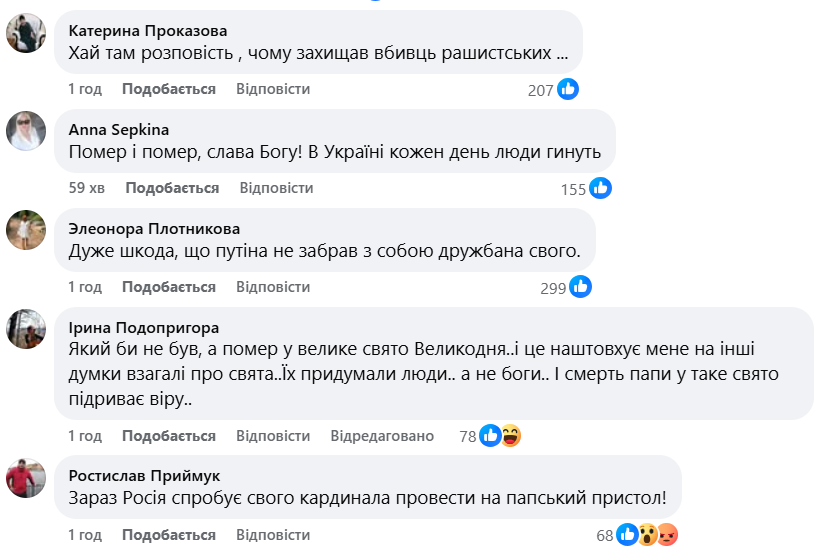Viewport: 820px width, 554px height.
Task: Reply to Ірина Подопригора's comment
Action: 273,436
